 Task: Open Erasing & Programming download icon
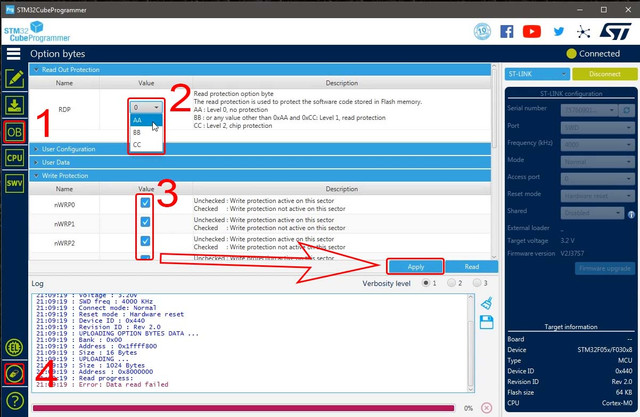(x=15, y=105)
